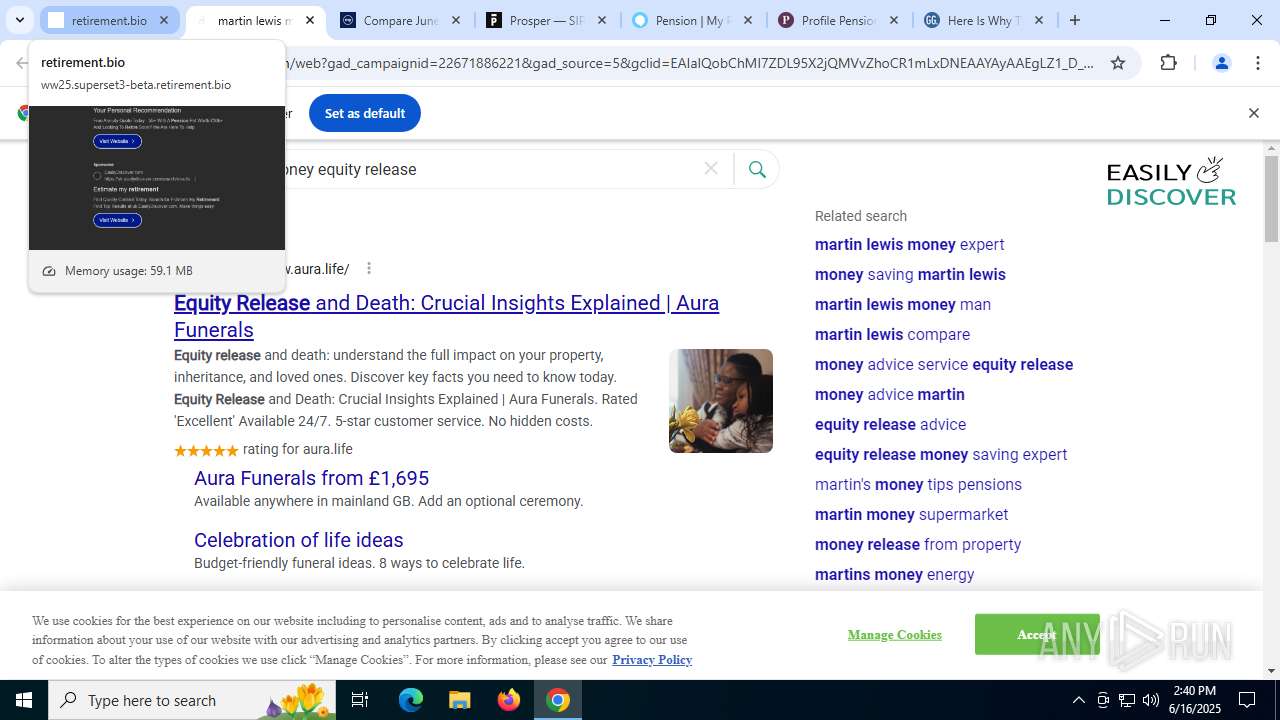This screenshot has width=1280, height=720.
Task: Open the aura.life result options menu
Action: point(369,268)
